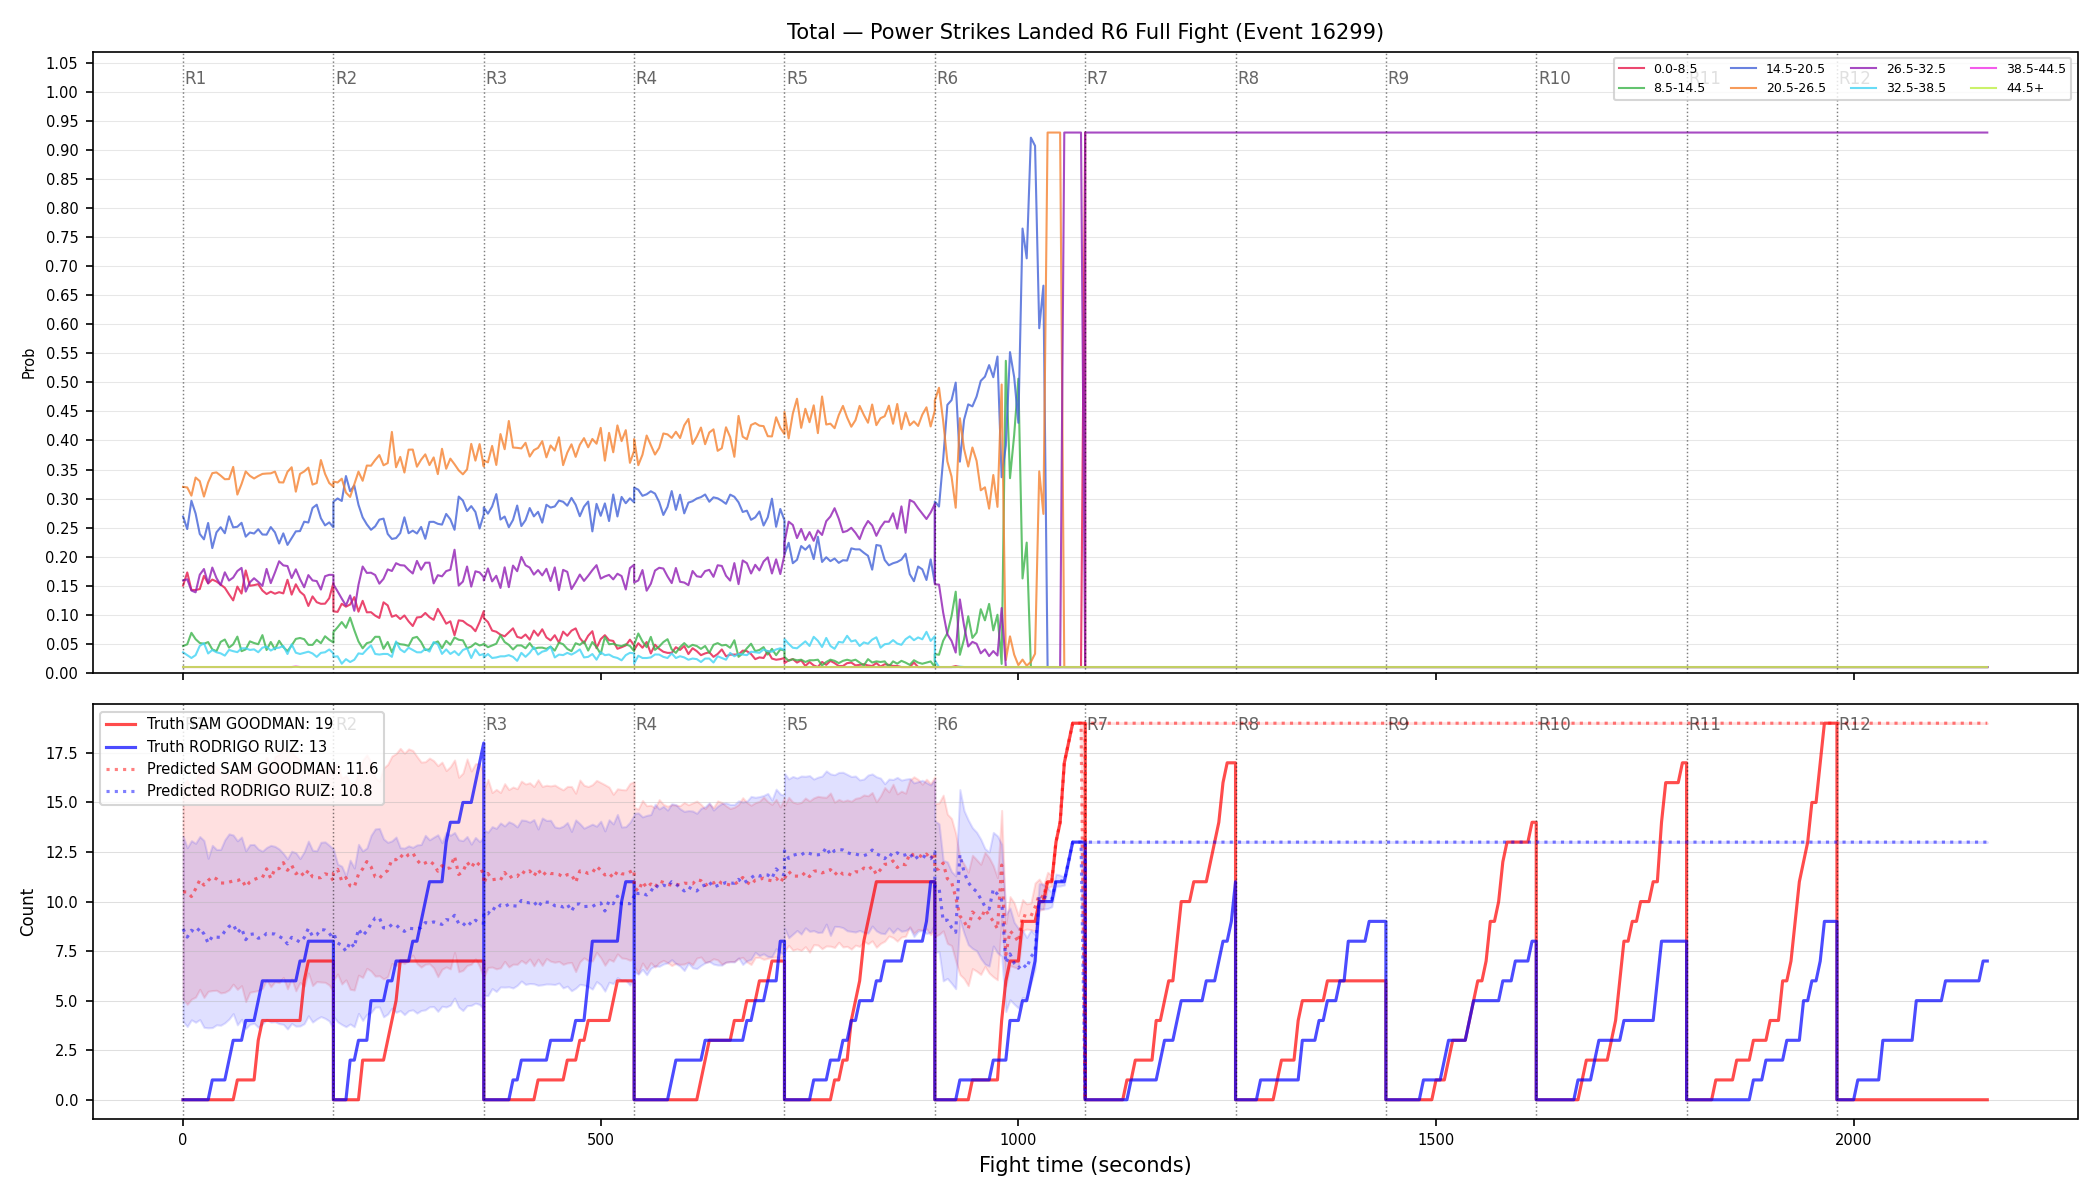Click the R11 round label in count chart

[1704, 724]
